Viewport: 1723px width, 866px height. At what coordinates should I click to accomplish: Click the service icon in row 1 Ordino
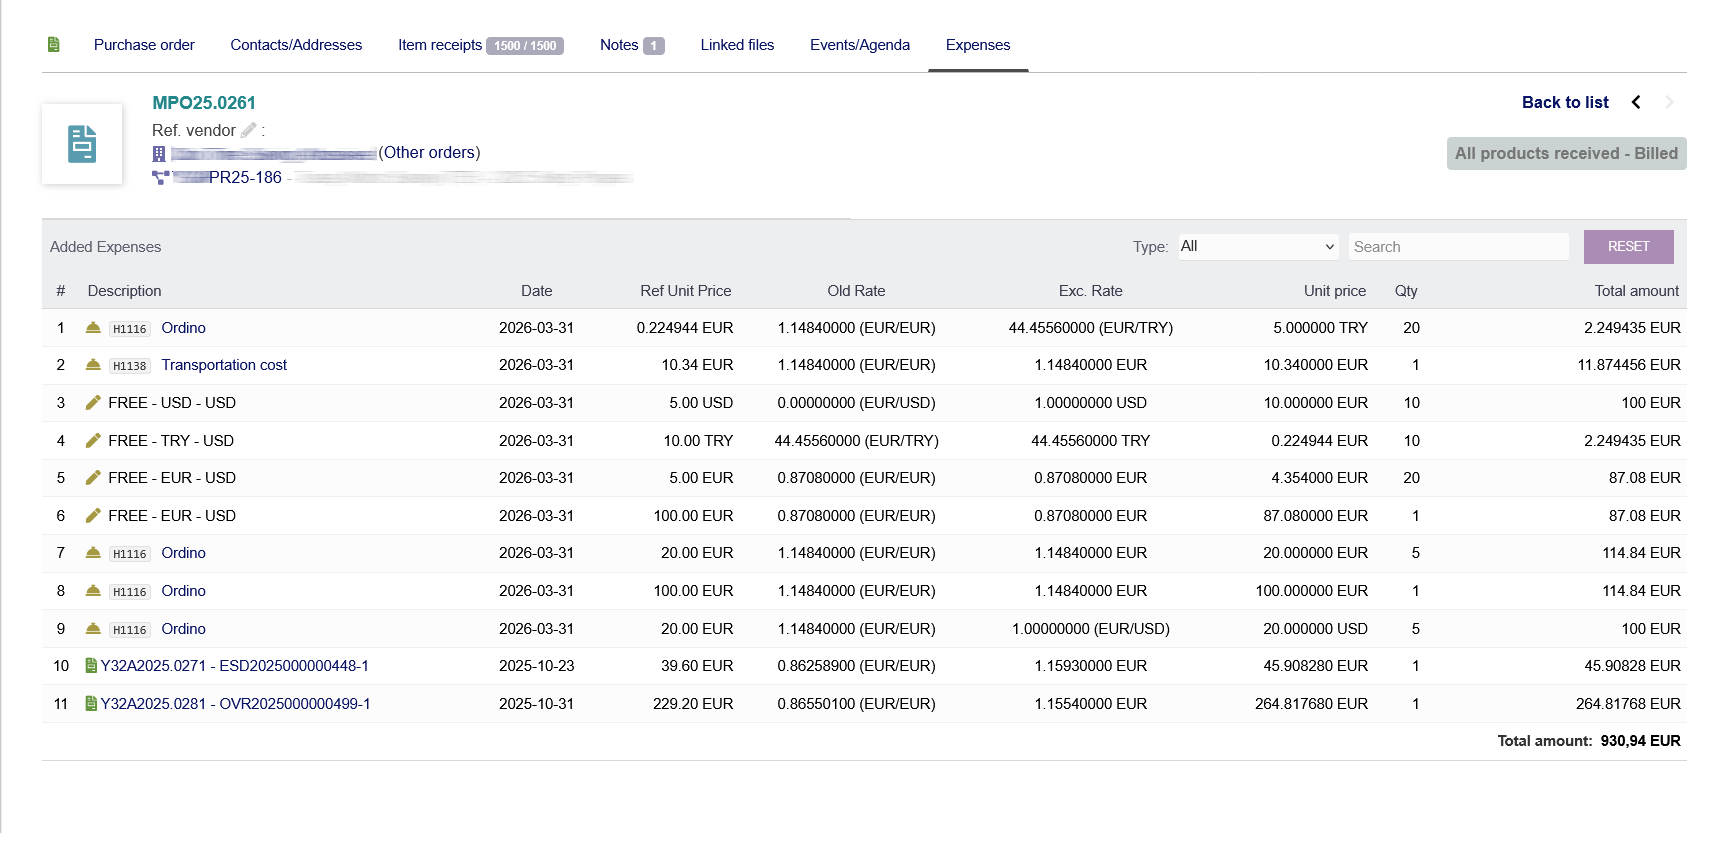point(93,328)
